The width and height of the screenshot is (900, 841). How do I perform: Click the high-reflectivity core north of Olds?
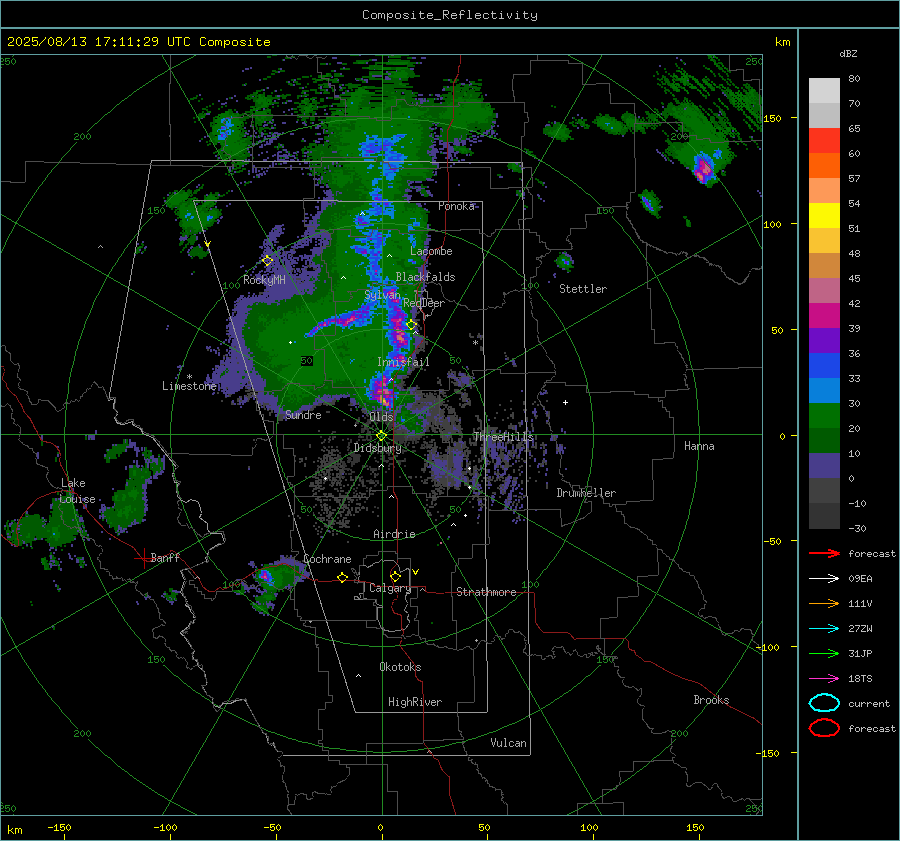382,392
